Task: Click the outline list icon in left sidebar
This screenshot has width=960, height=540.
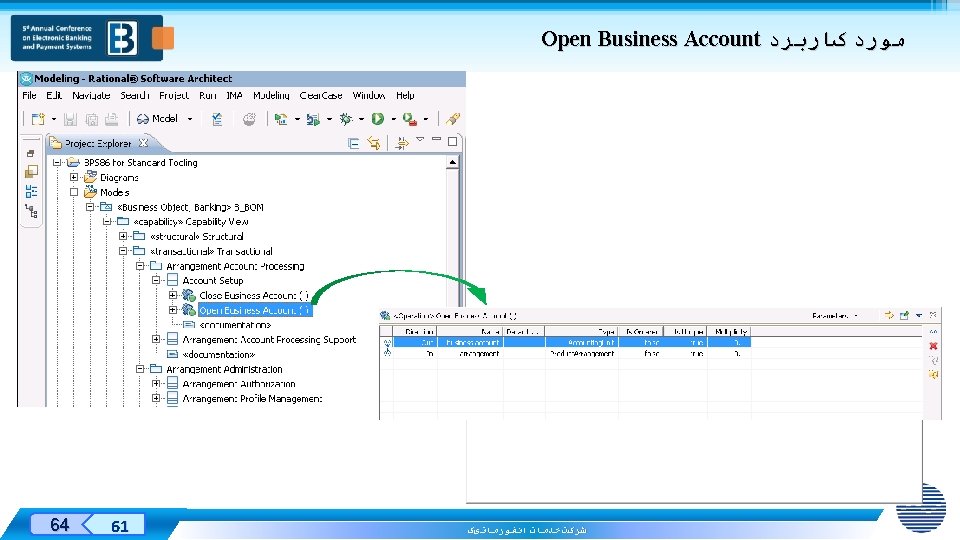Action: (x=31, y=192)
